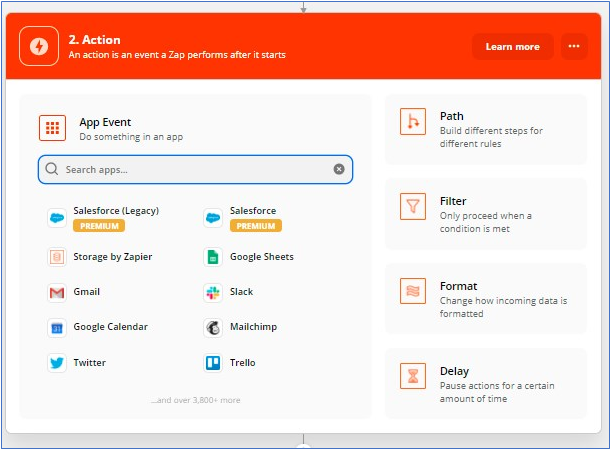Image resolution: width=612 pixels, height=450 pixels.
Task: Click the Delay option title
Action: 454,372
